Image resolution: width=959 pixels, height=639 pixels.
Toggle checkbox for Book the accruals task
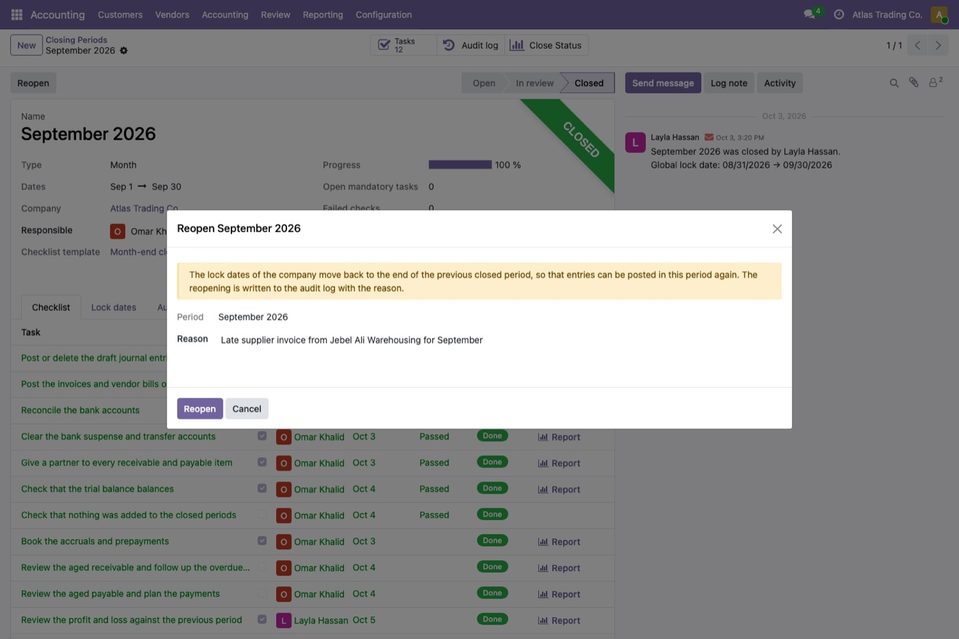pyautogui.click(x=262, y=541)
